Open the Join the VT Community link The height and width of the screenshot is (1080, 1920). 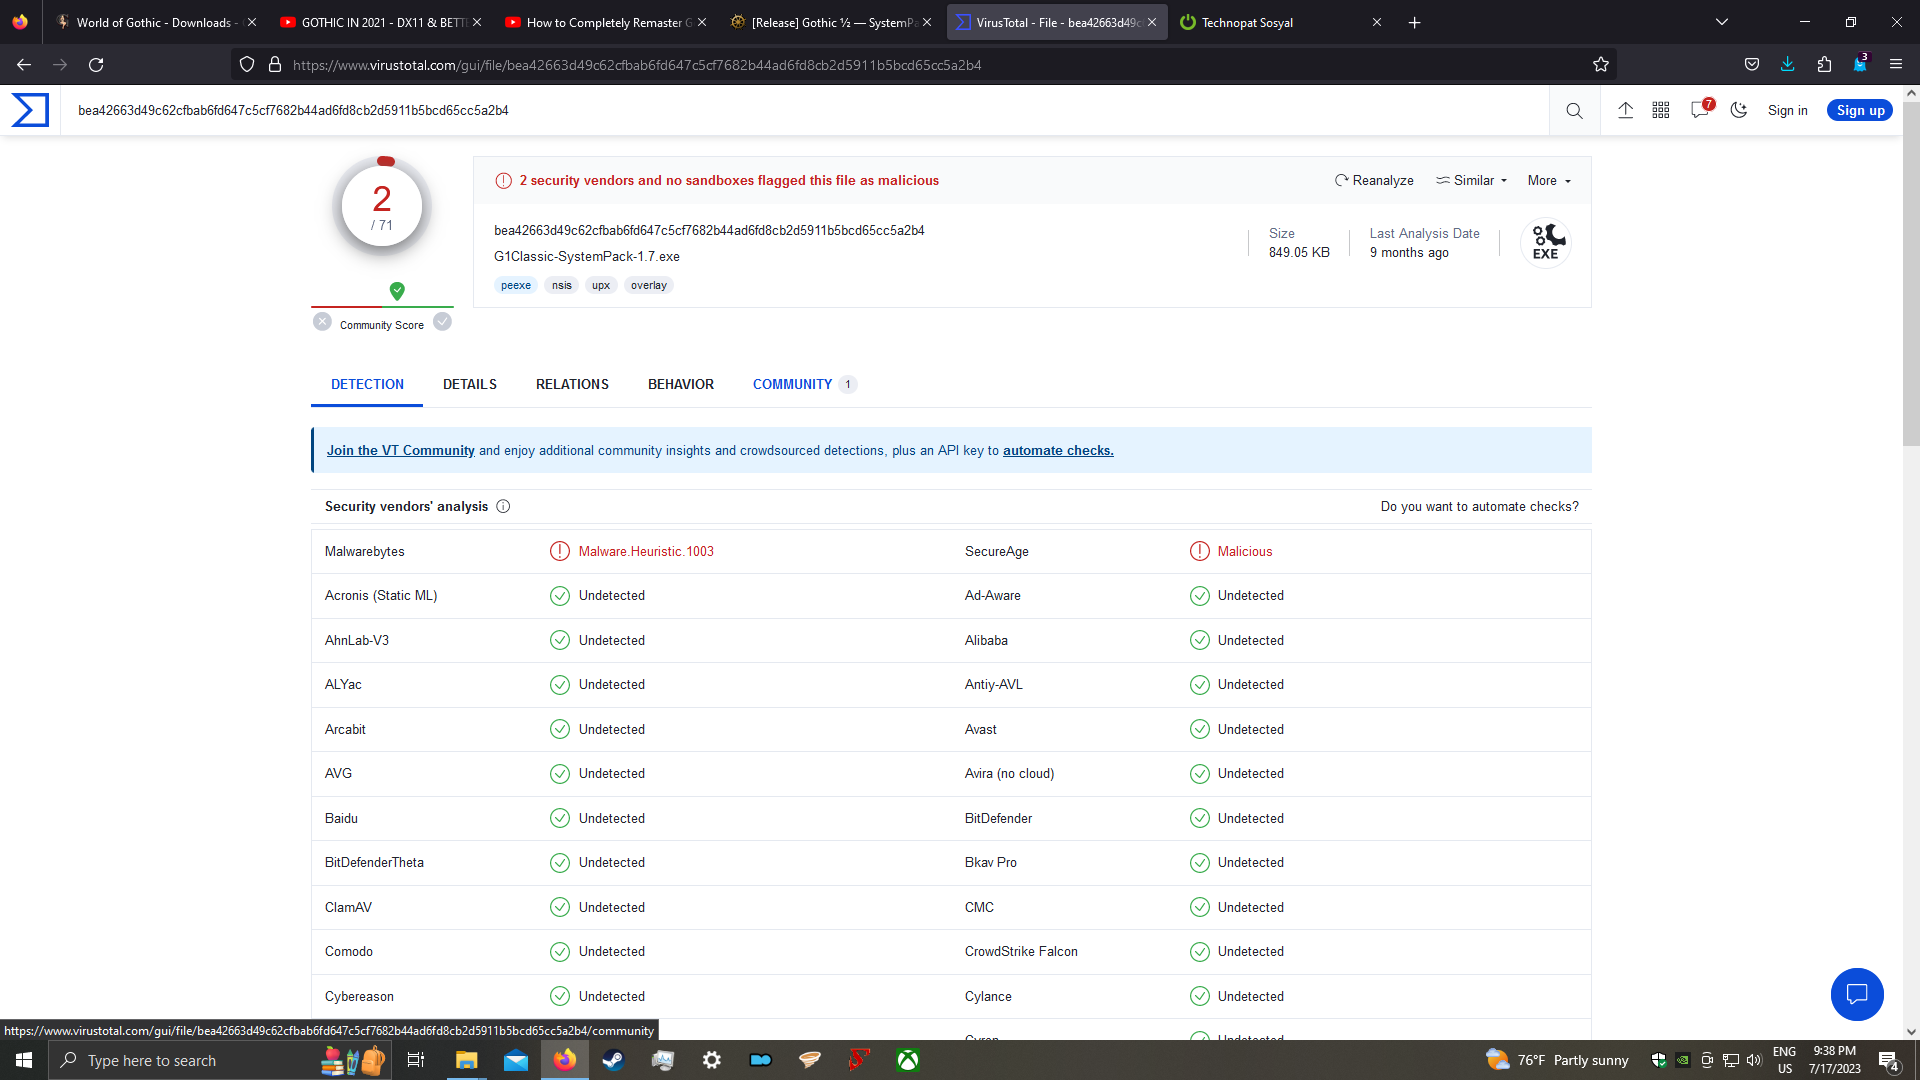click(400, 450)
